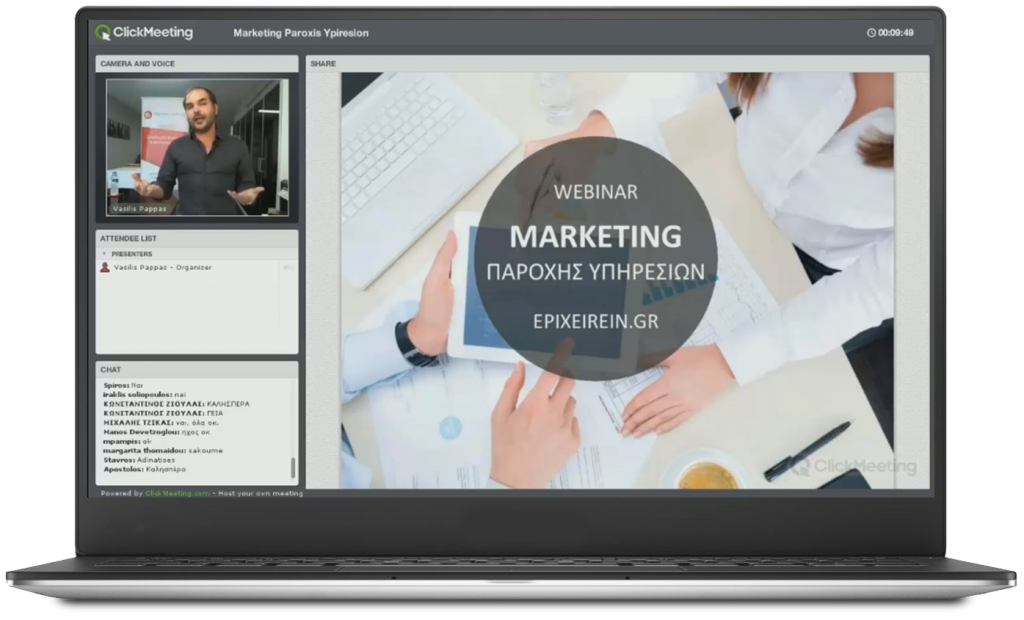Click the mpampis chat message

(127, 441)
